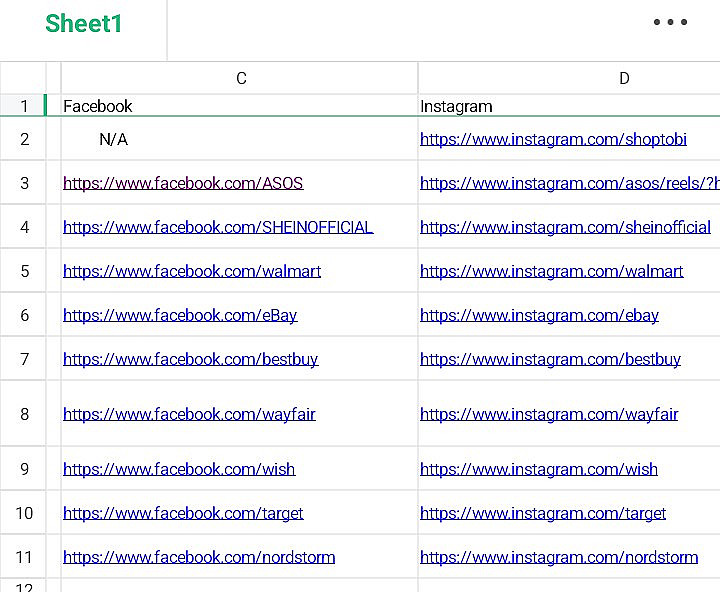This screenshot has height=592, width=720.
Task: Open the Target Instagram link
Action: click(543, 513)
